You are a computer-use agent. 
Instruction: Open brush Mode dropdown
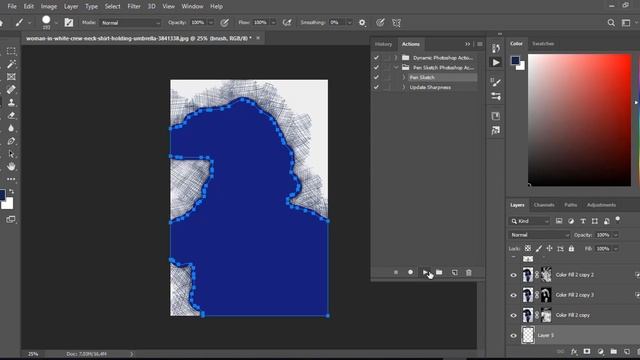(x=131, y=23)
